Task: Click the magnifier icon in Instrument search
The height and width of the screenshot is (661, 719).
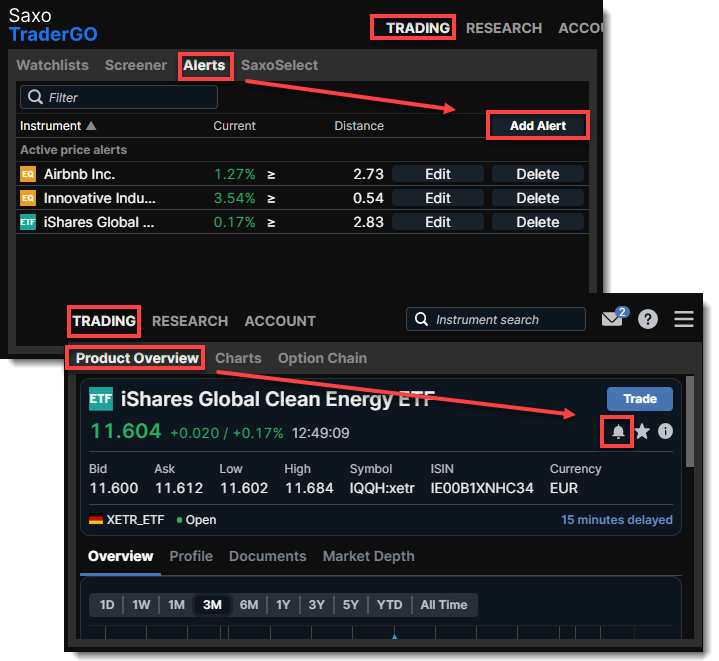Action: click(421, 319)
